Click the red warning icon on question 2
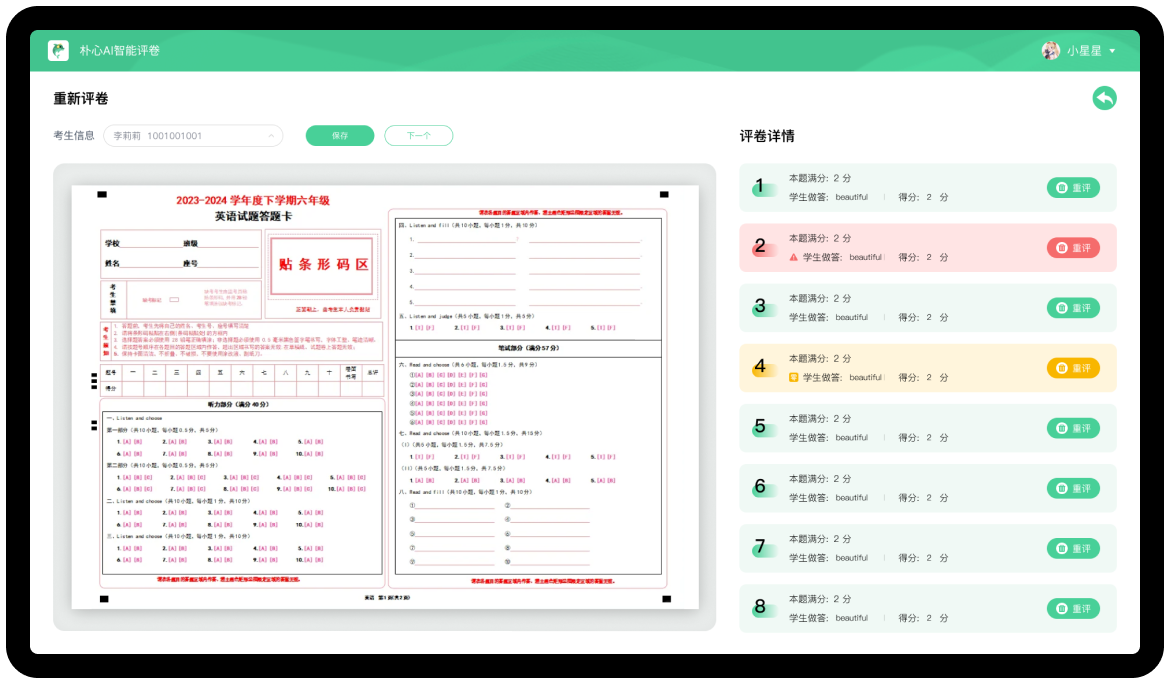The image size is (1170, 686). pos(794,257)
